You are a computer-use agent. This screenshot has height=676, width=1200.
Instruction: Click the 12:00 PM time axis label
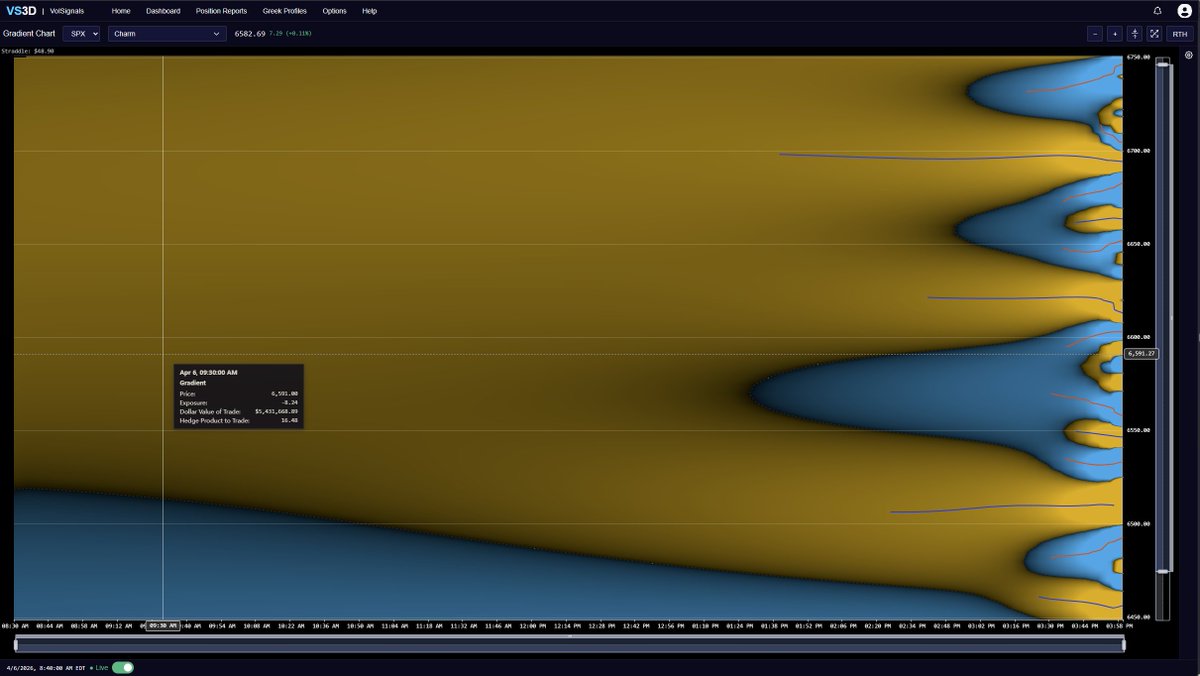click(x=533, y=626)
